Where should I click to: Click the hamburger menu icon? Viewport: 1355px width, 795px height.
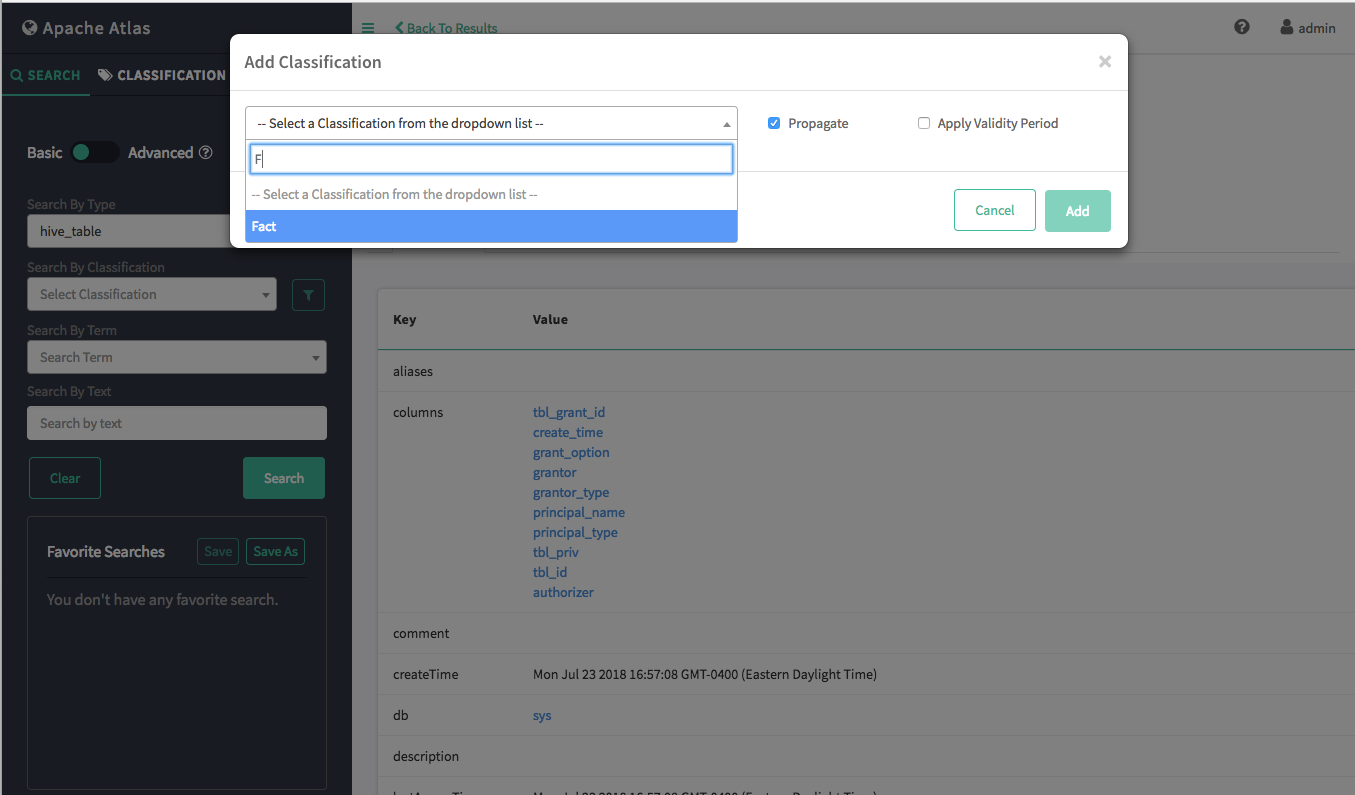pos(368,28)
